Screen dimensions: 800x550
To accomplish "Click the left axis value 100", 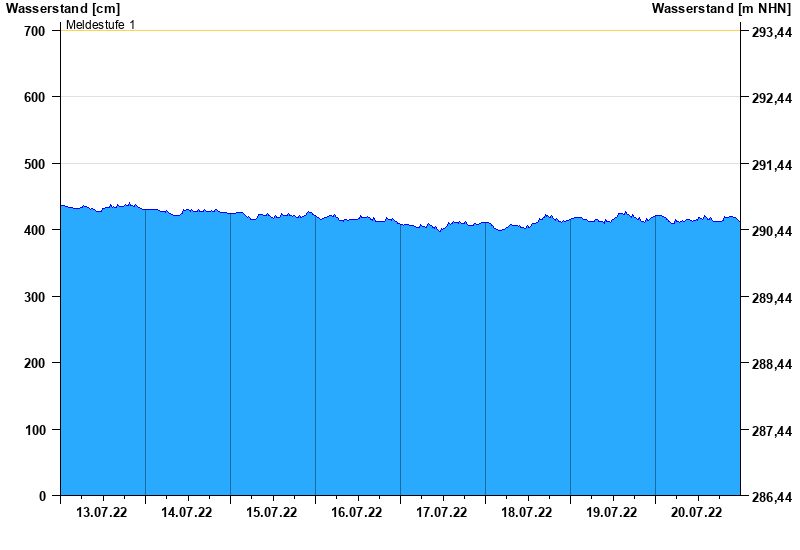I will [35, 430].
